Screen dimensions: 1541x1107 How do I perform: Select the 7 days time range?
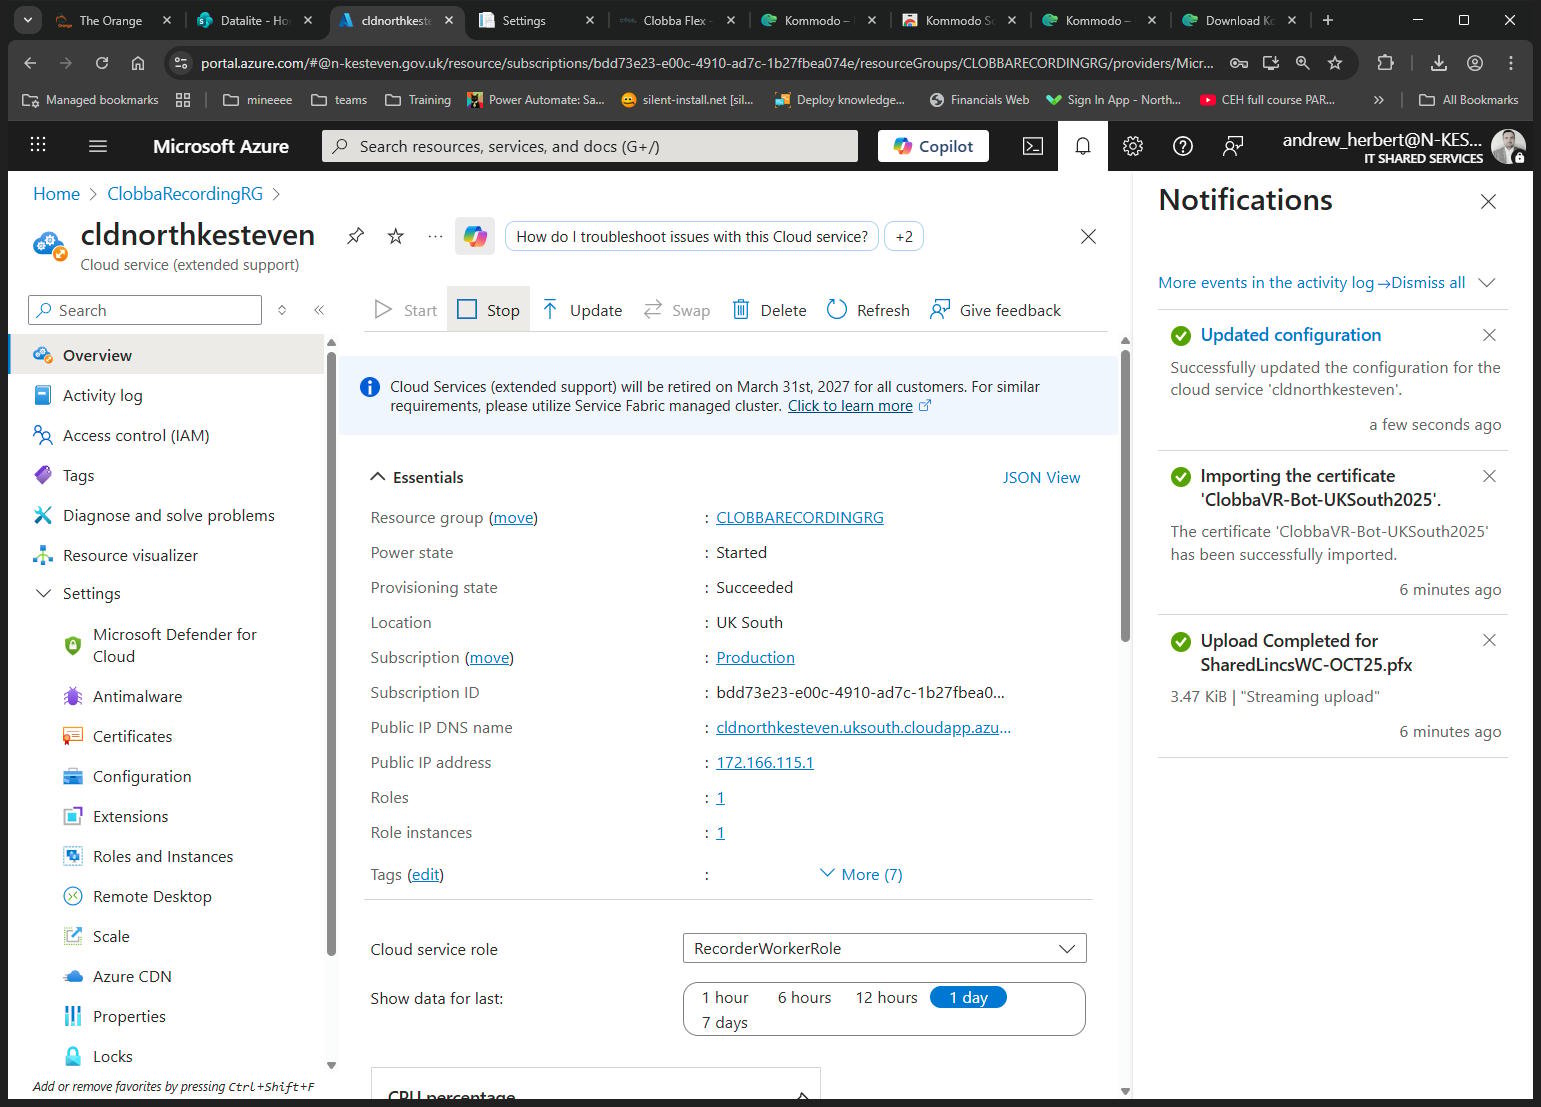point(725,1022)
